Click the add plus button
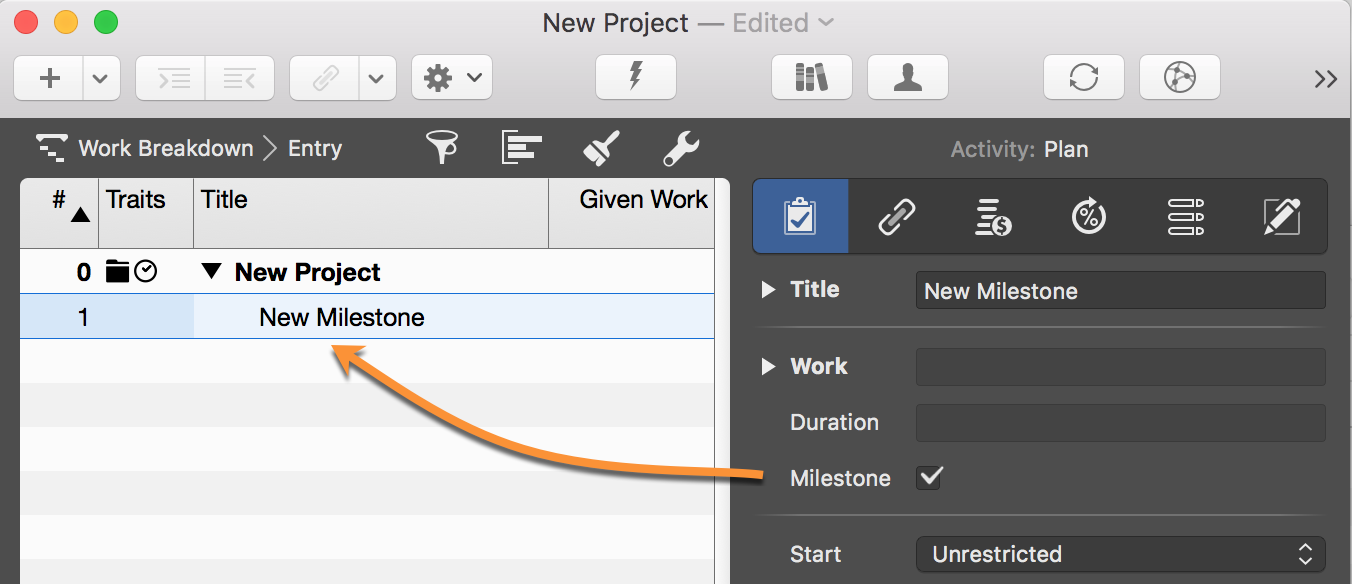 49,78
